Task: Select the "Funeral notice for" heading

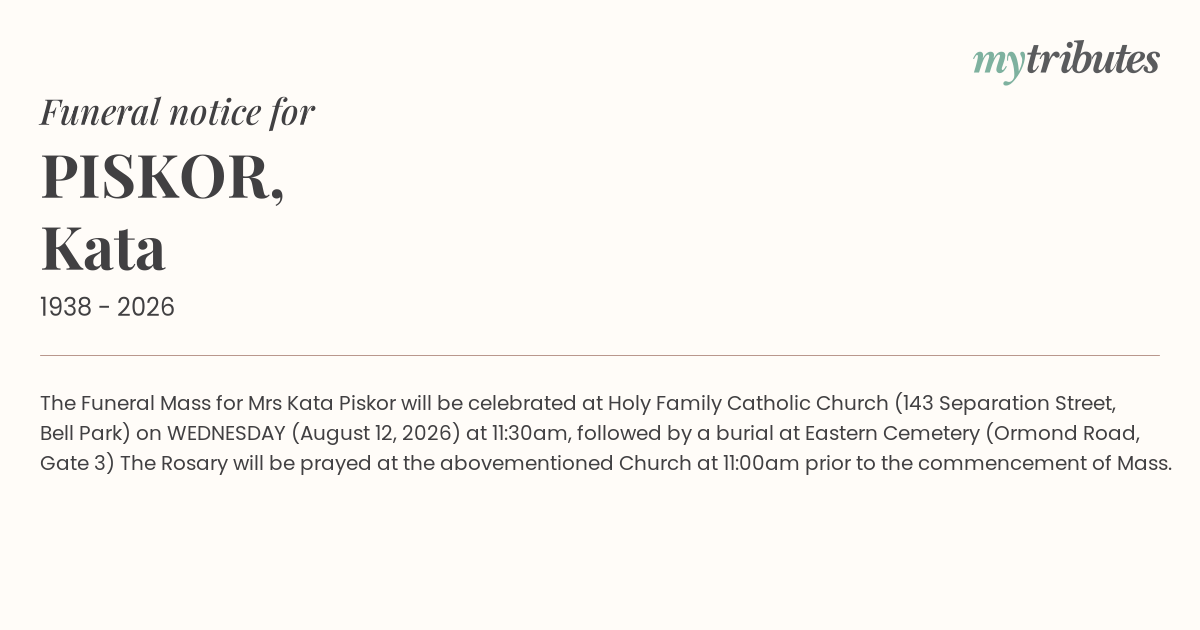Action: (177, 112)
